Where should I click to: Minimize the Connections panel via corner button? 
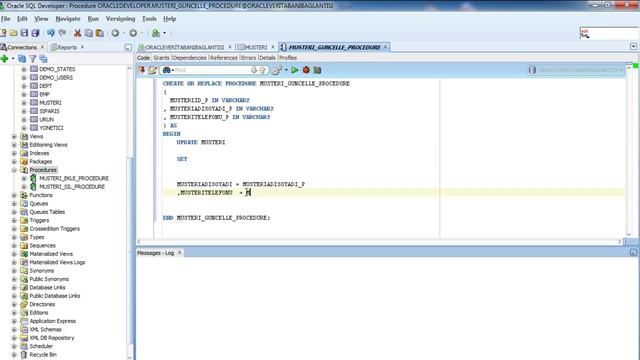[x=128, y=48]
